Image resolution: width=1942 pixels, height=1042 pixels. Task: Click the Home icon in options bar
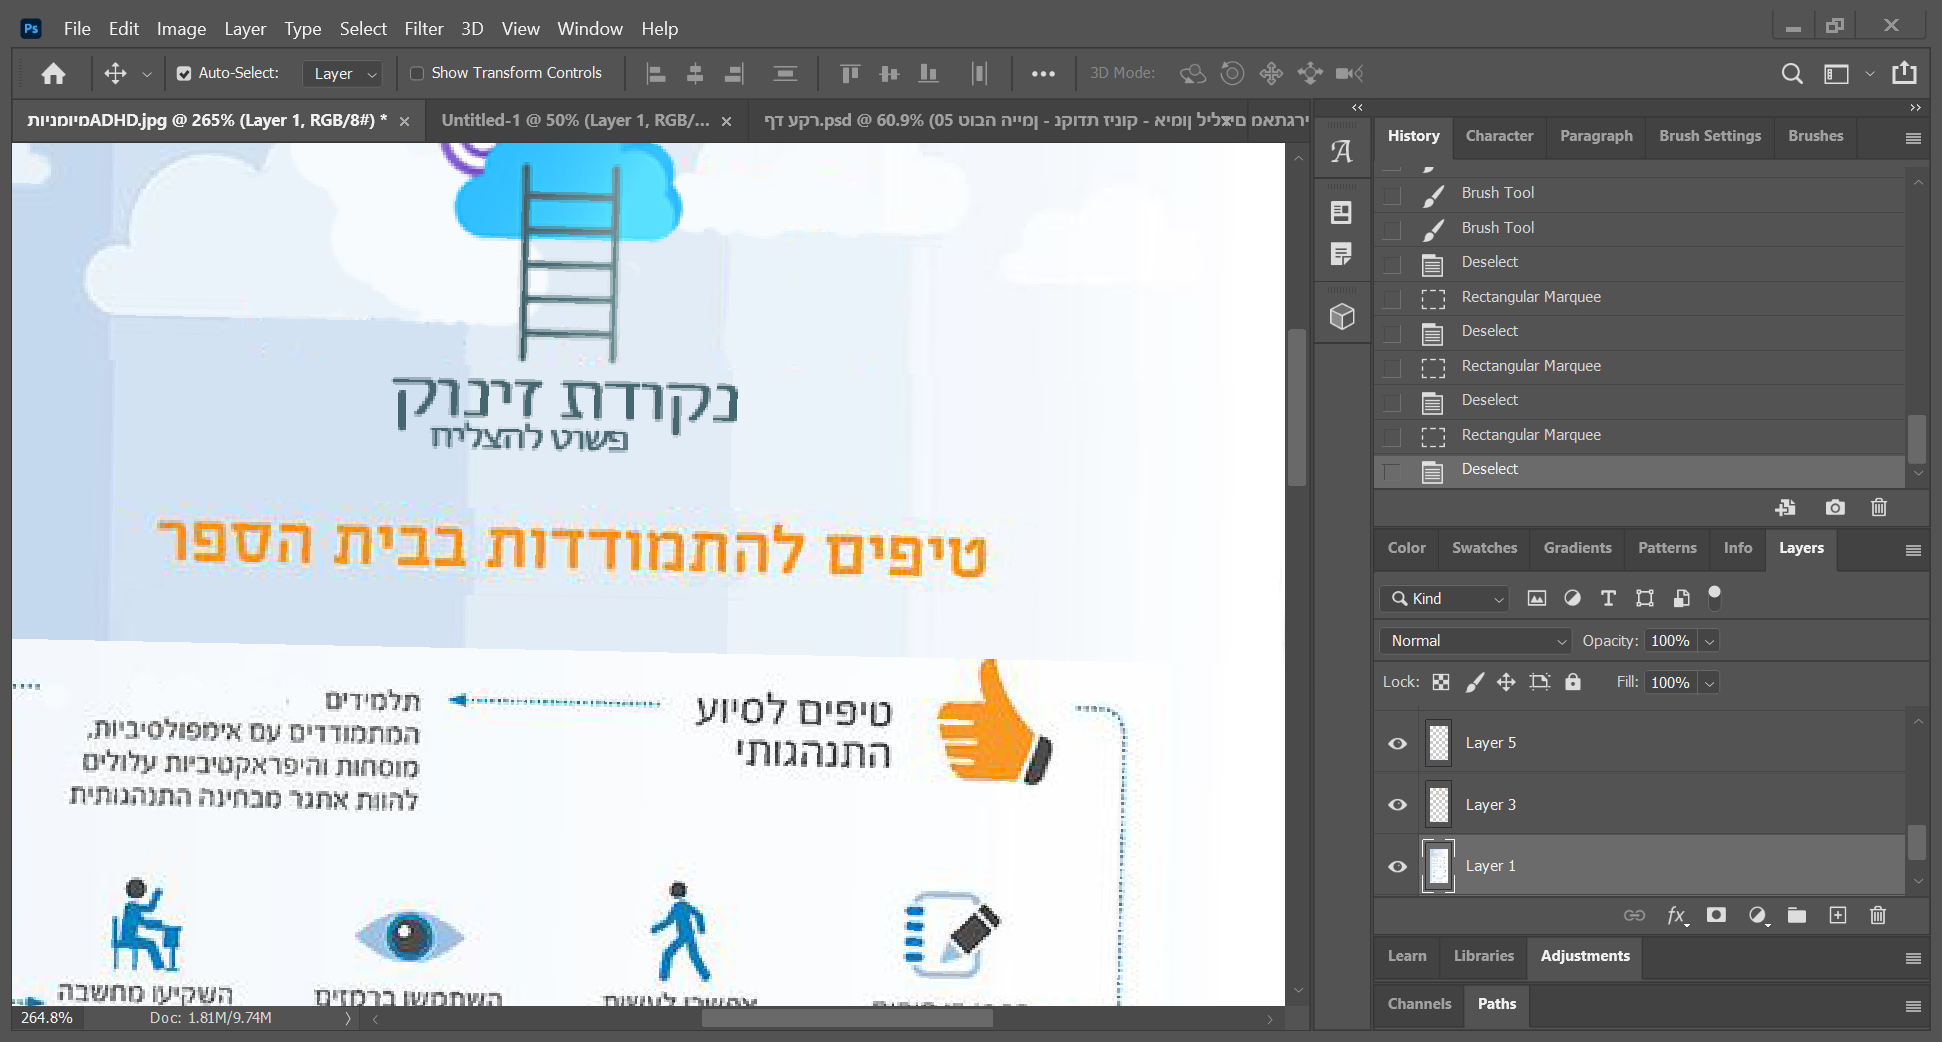coord(54,73)
